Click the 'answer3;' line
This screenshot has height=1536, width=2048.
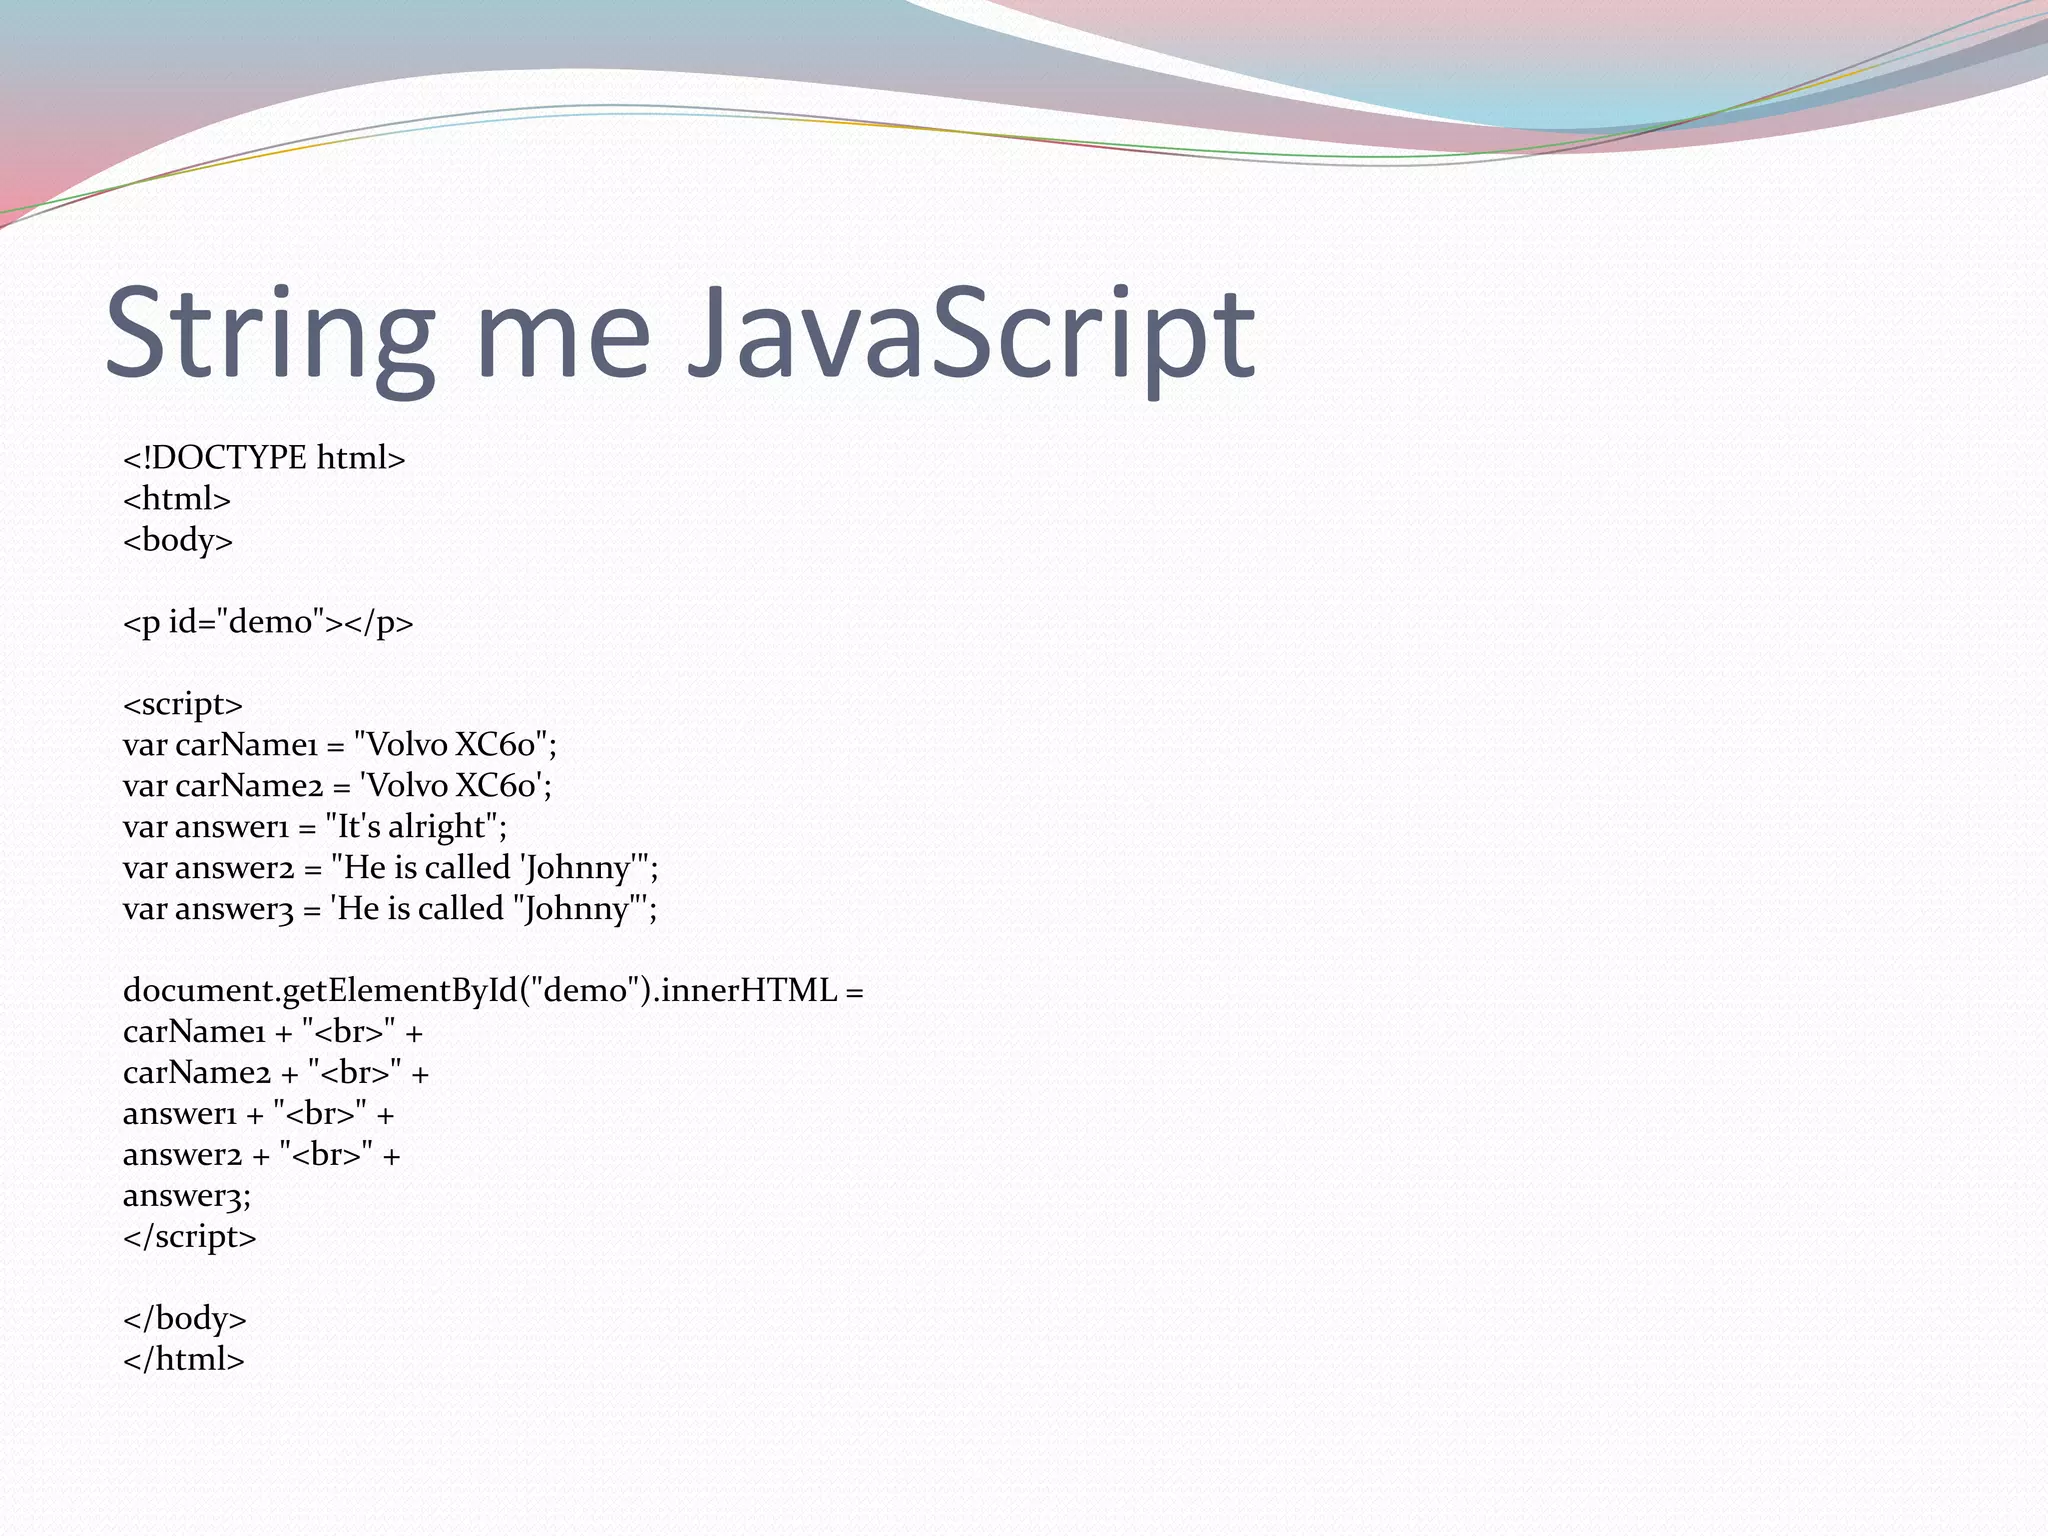[187, 1196]
